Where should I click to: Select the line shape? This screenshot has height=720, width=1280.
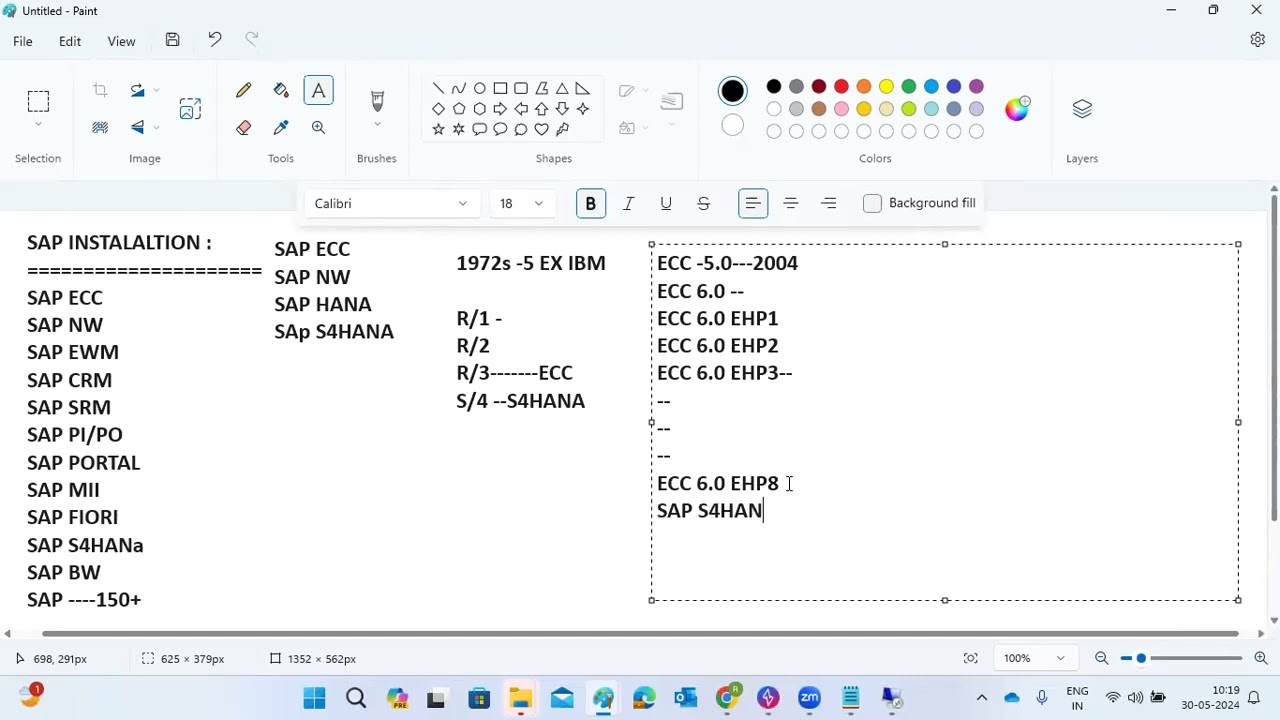pyautogui.click(x=438, y=88)
